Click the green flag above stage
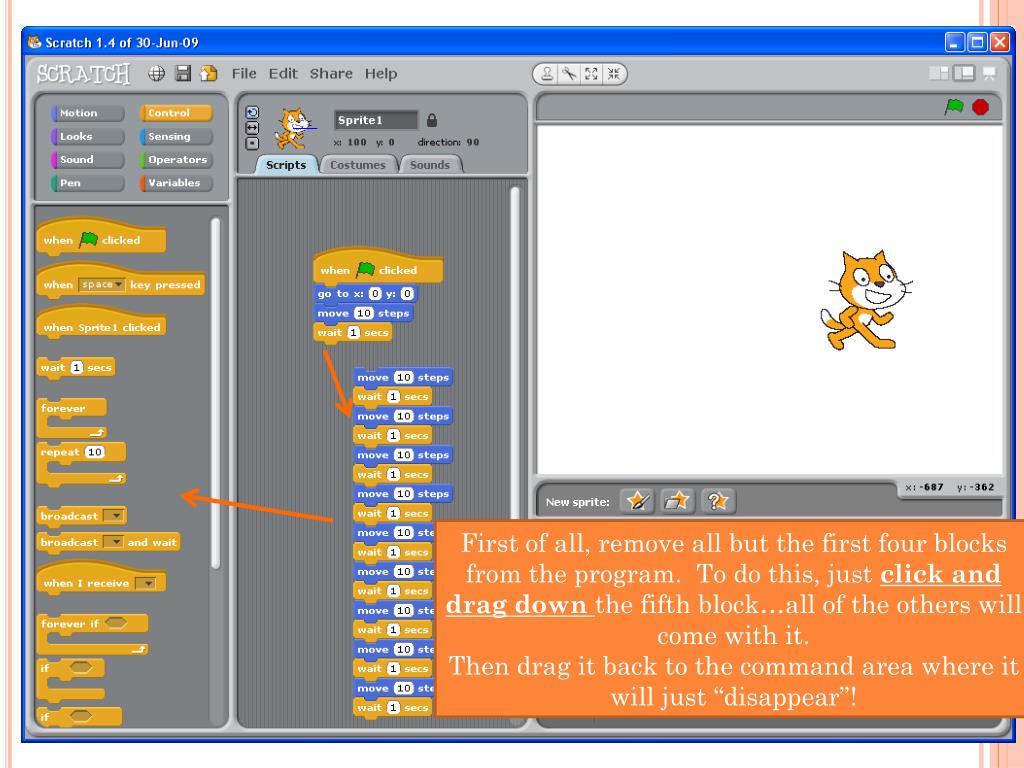Image resolution: width=1024 pixels, height=768 pixels. (954, 106)
